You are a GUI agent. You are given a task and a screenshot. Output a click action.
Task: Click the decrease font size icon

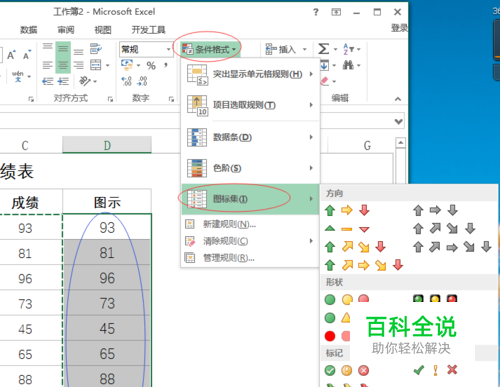tap(27, 55)
